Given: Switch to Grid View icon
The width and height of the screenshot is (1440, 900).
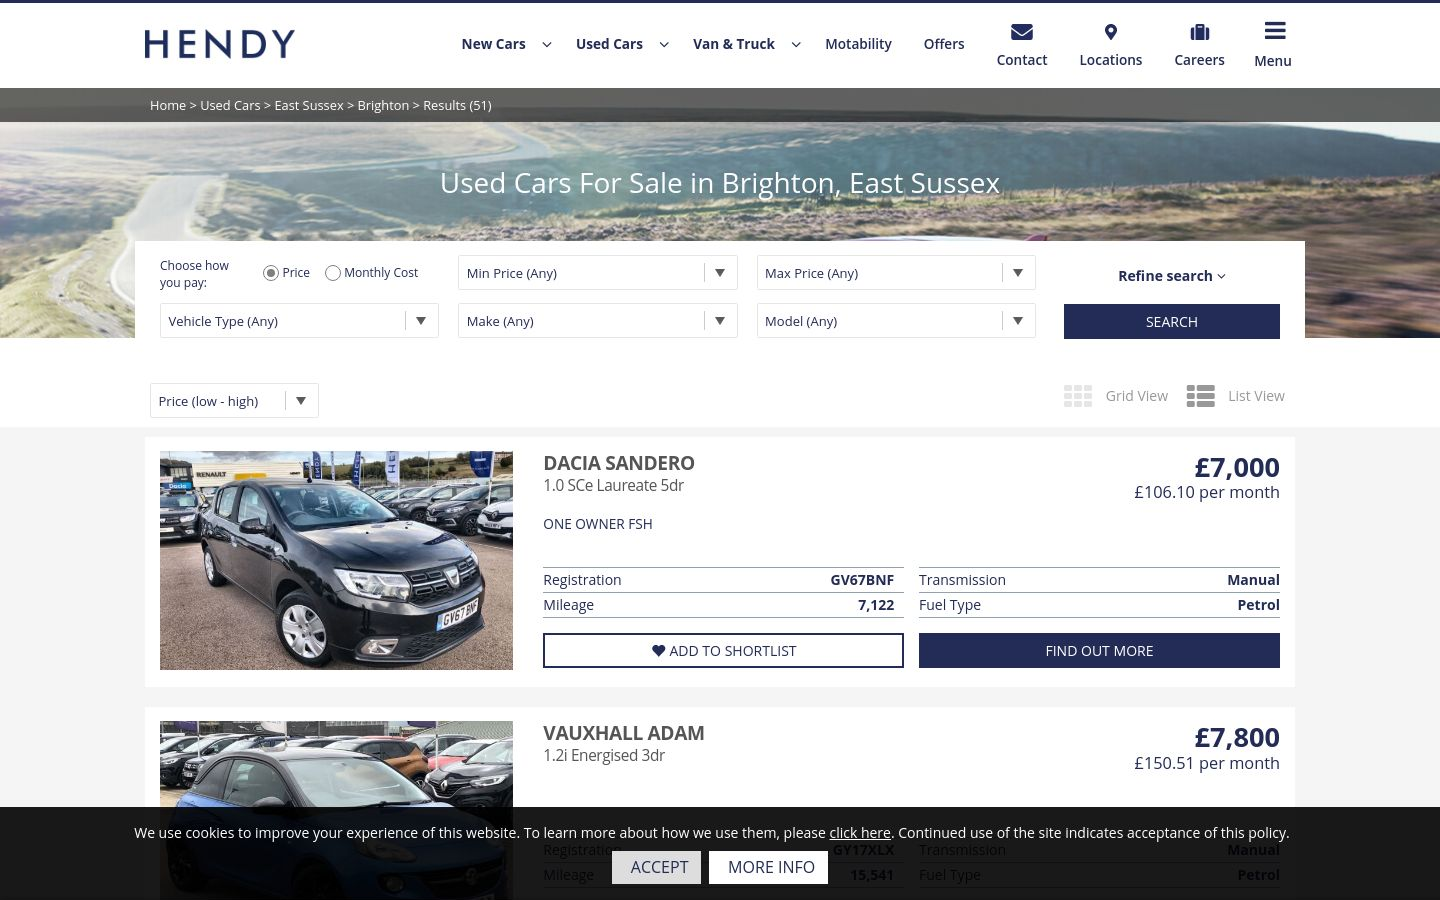Looking at the screenshot, I should [x=1078, y=396].
